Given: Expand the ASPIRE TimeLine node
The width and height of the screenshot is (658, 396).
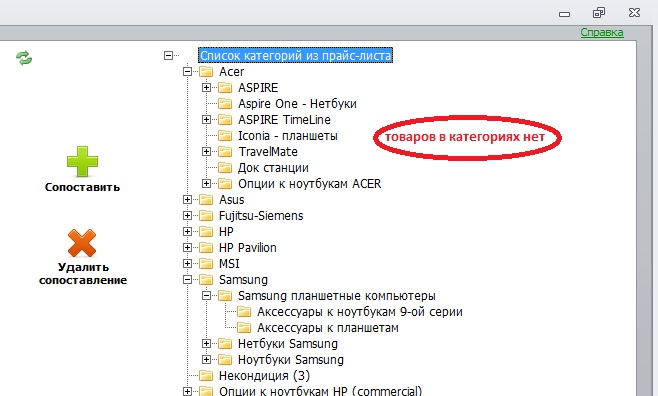Looking at the screenshot, I should tap(206, 120).
